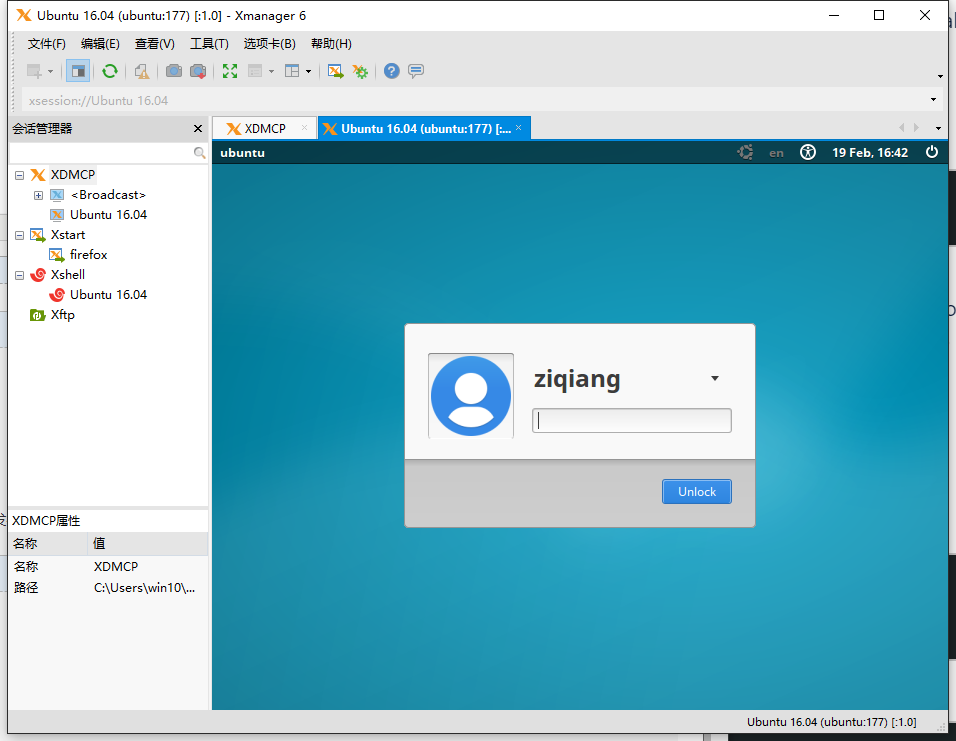Refresh the session list
The height and width of the screenshot is (741, 956).
click(x=110, y=71)
